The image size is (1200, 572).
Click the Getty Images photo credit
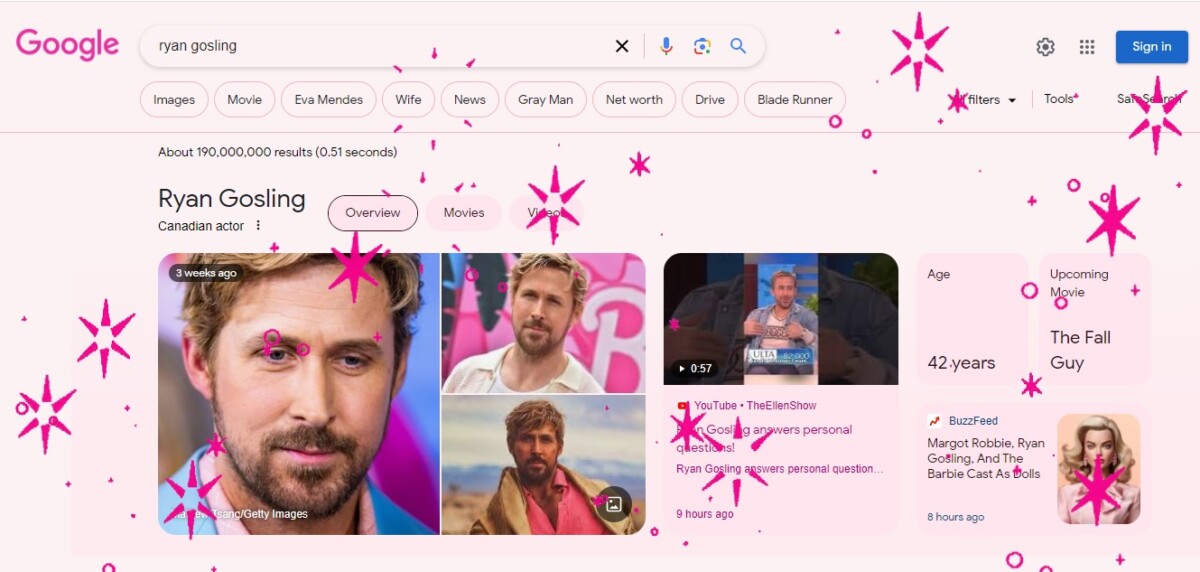238,514
